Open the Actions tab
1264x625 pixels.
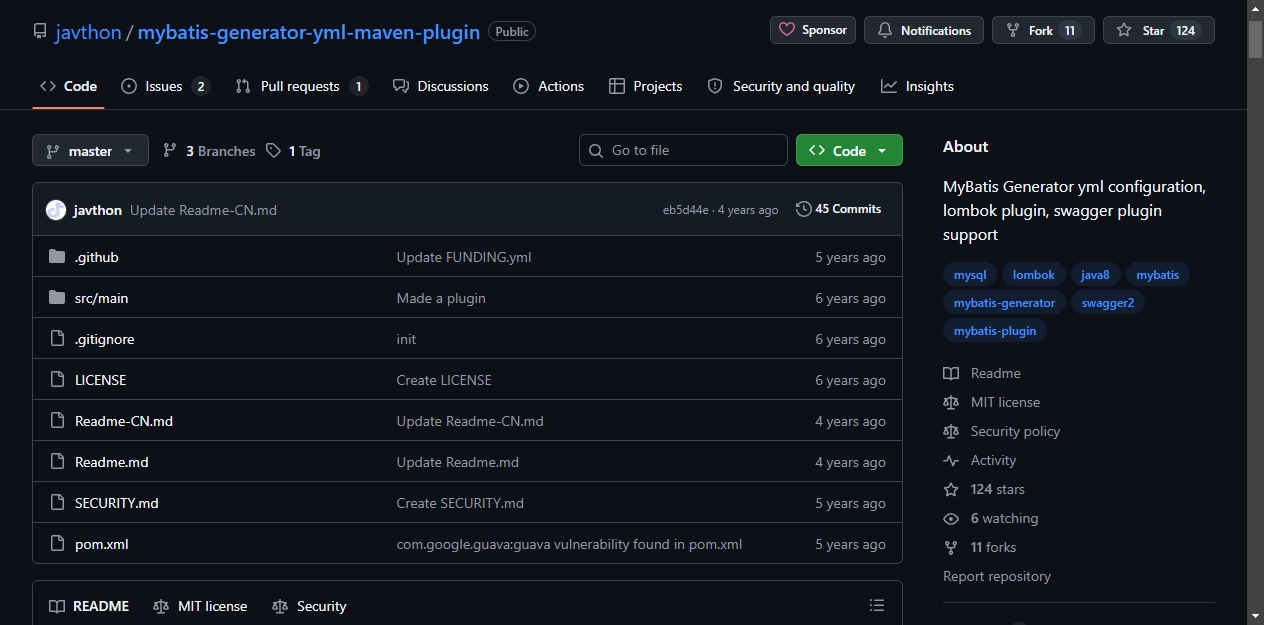pos(548,86)
